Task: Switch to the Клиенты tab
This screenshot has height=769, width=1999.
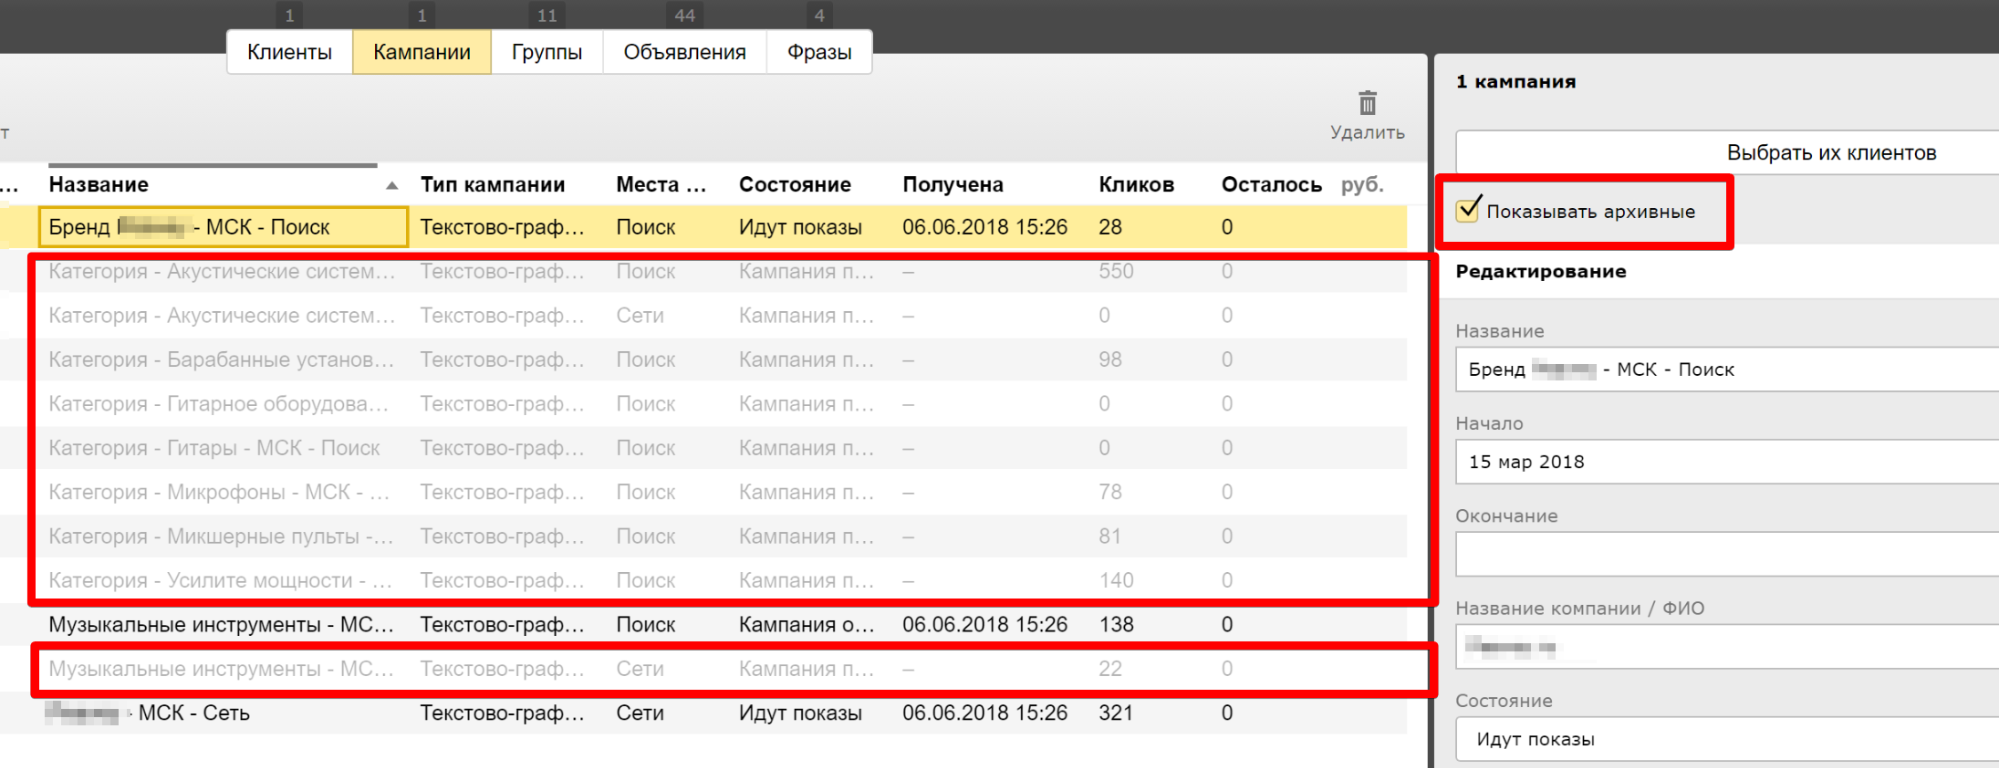Action: 289,52
